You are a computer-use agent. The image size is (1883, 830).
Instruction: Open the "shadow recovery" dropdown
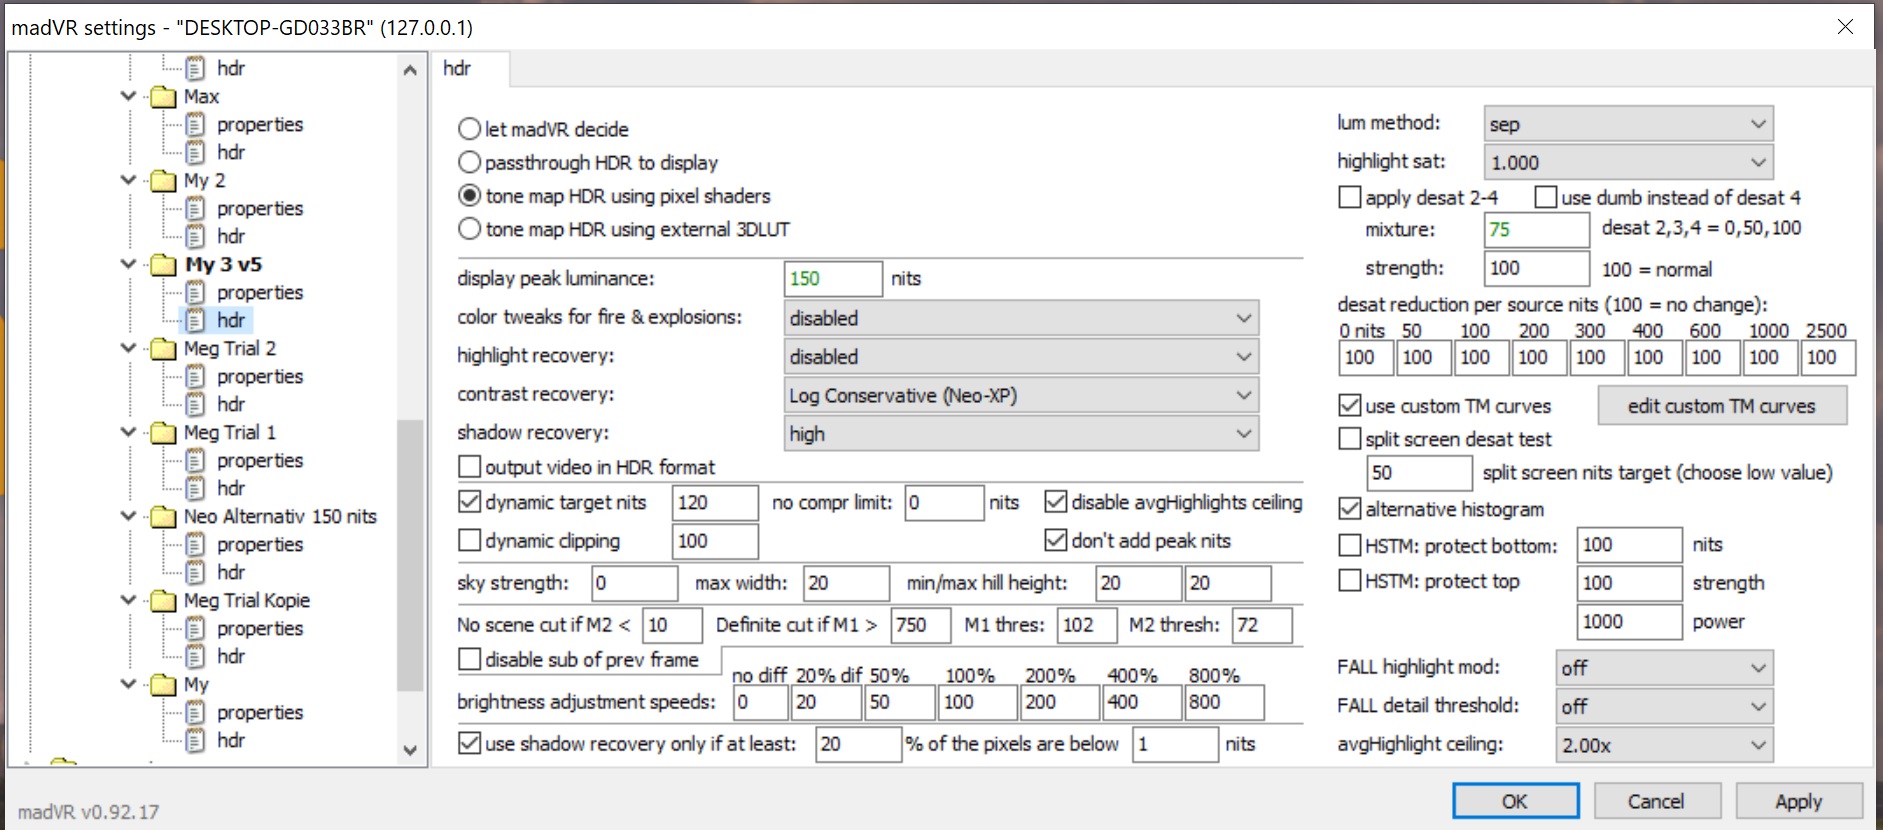tap(1021, 433)
